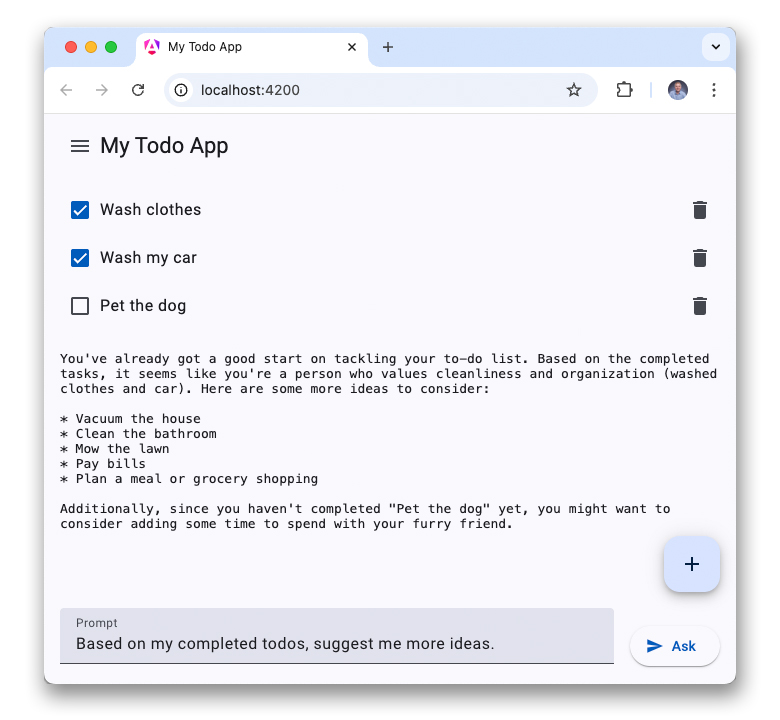Delete the Pet the dog todo
This screenshot has height=720, width=780.
[700, 306]
